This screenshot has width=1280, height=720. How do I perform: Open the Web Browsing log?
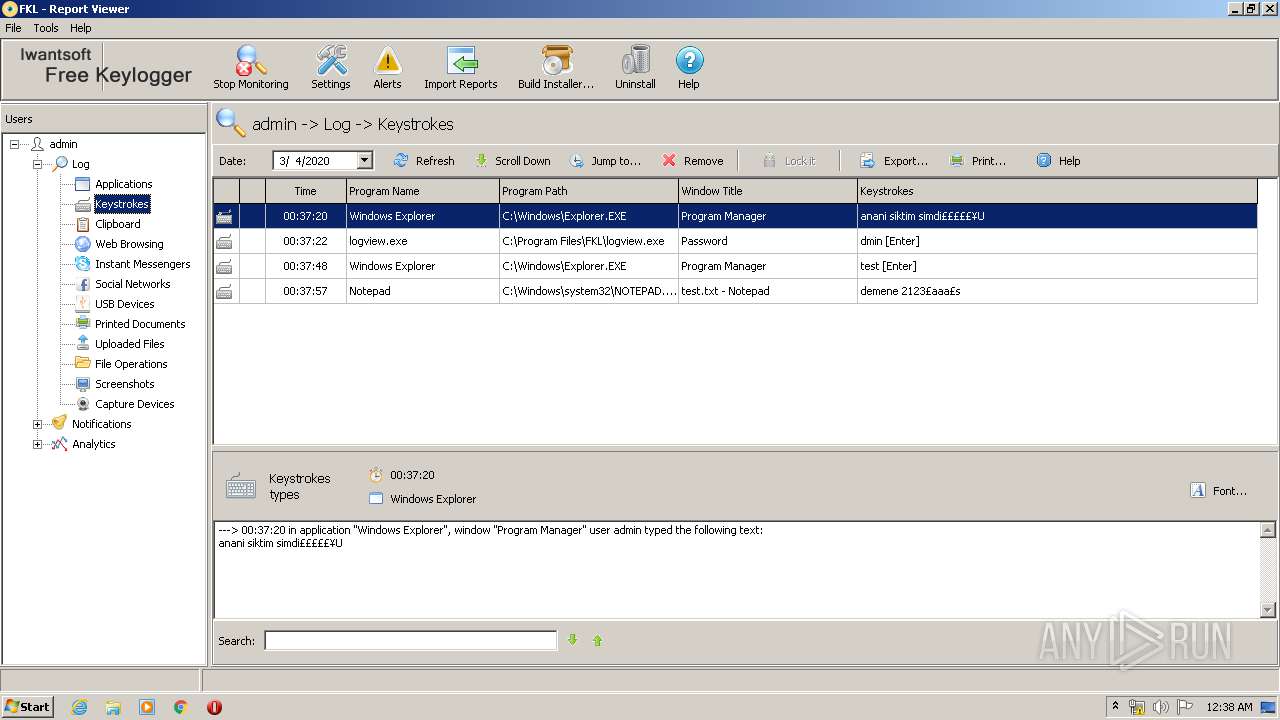(x=129, y=244)
